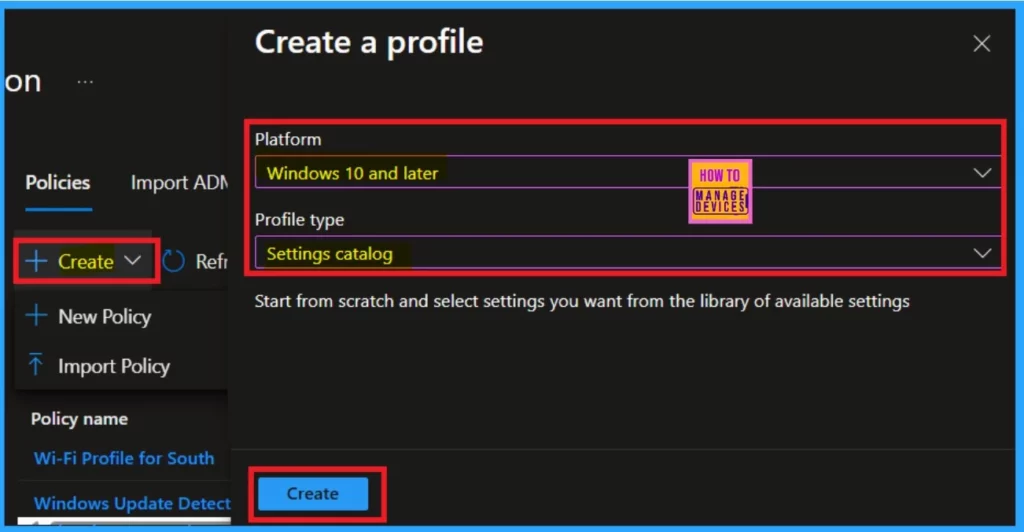Click the Refresh icon in the toolbar
1024x532 pixels.
(173, 261)
